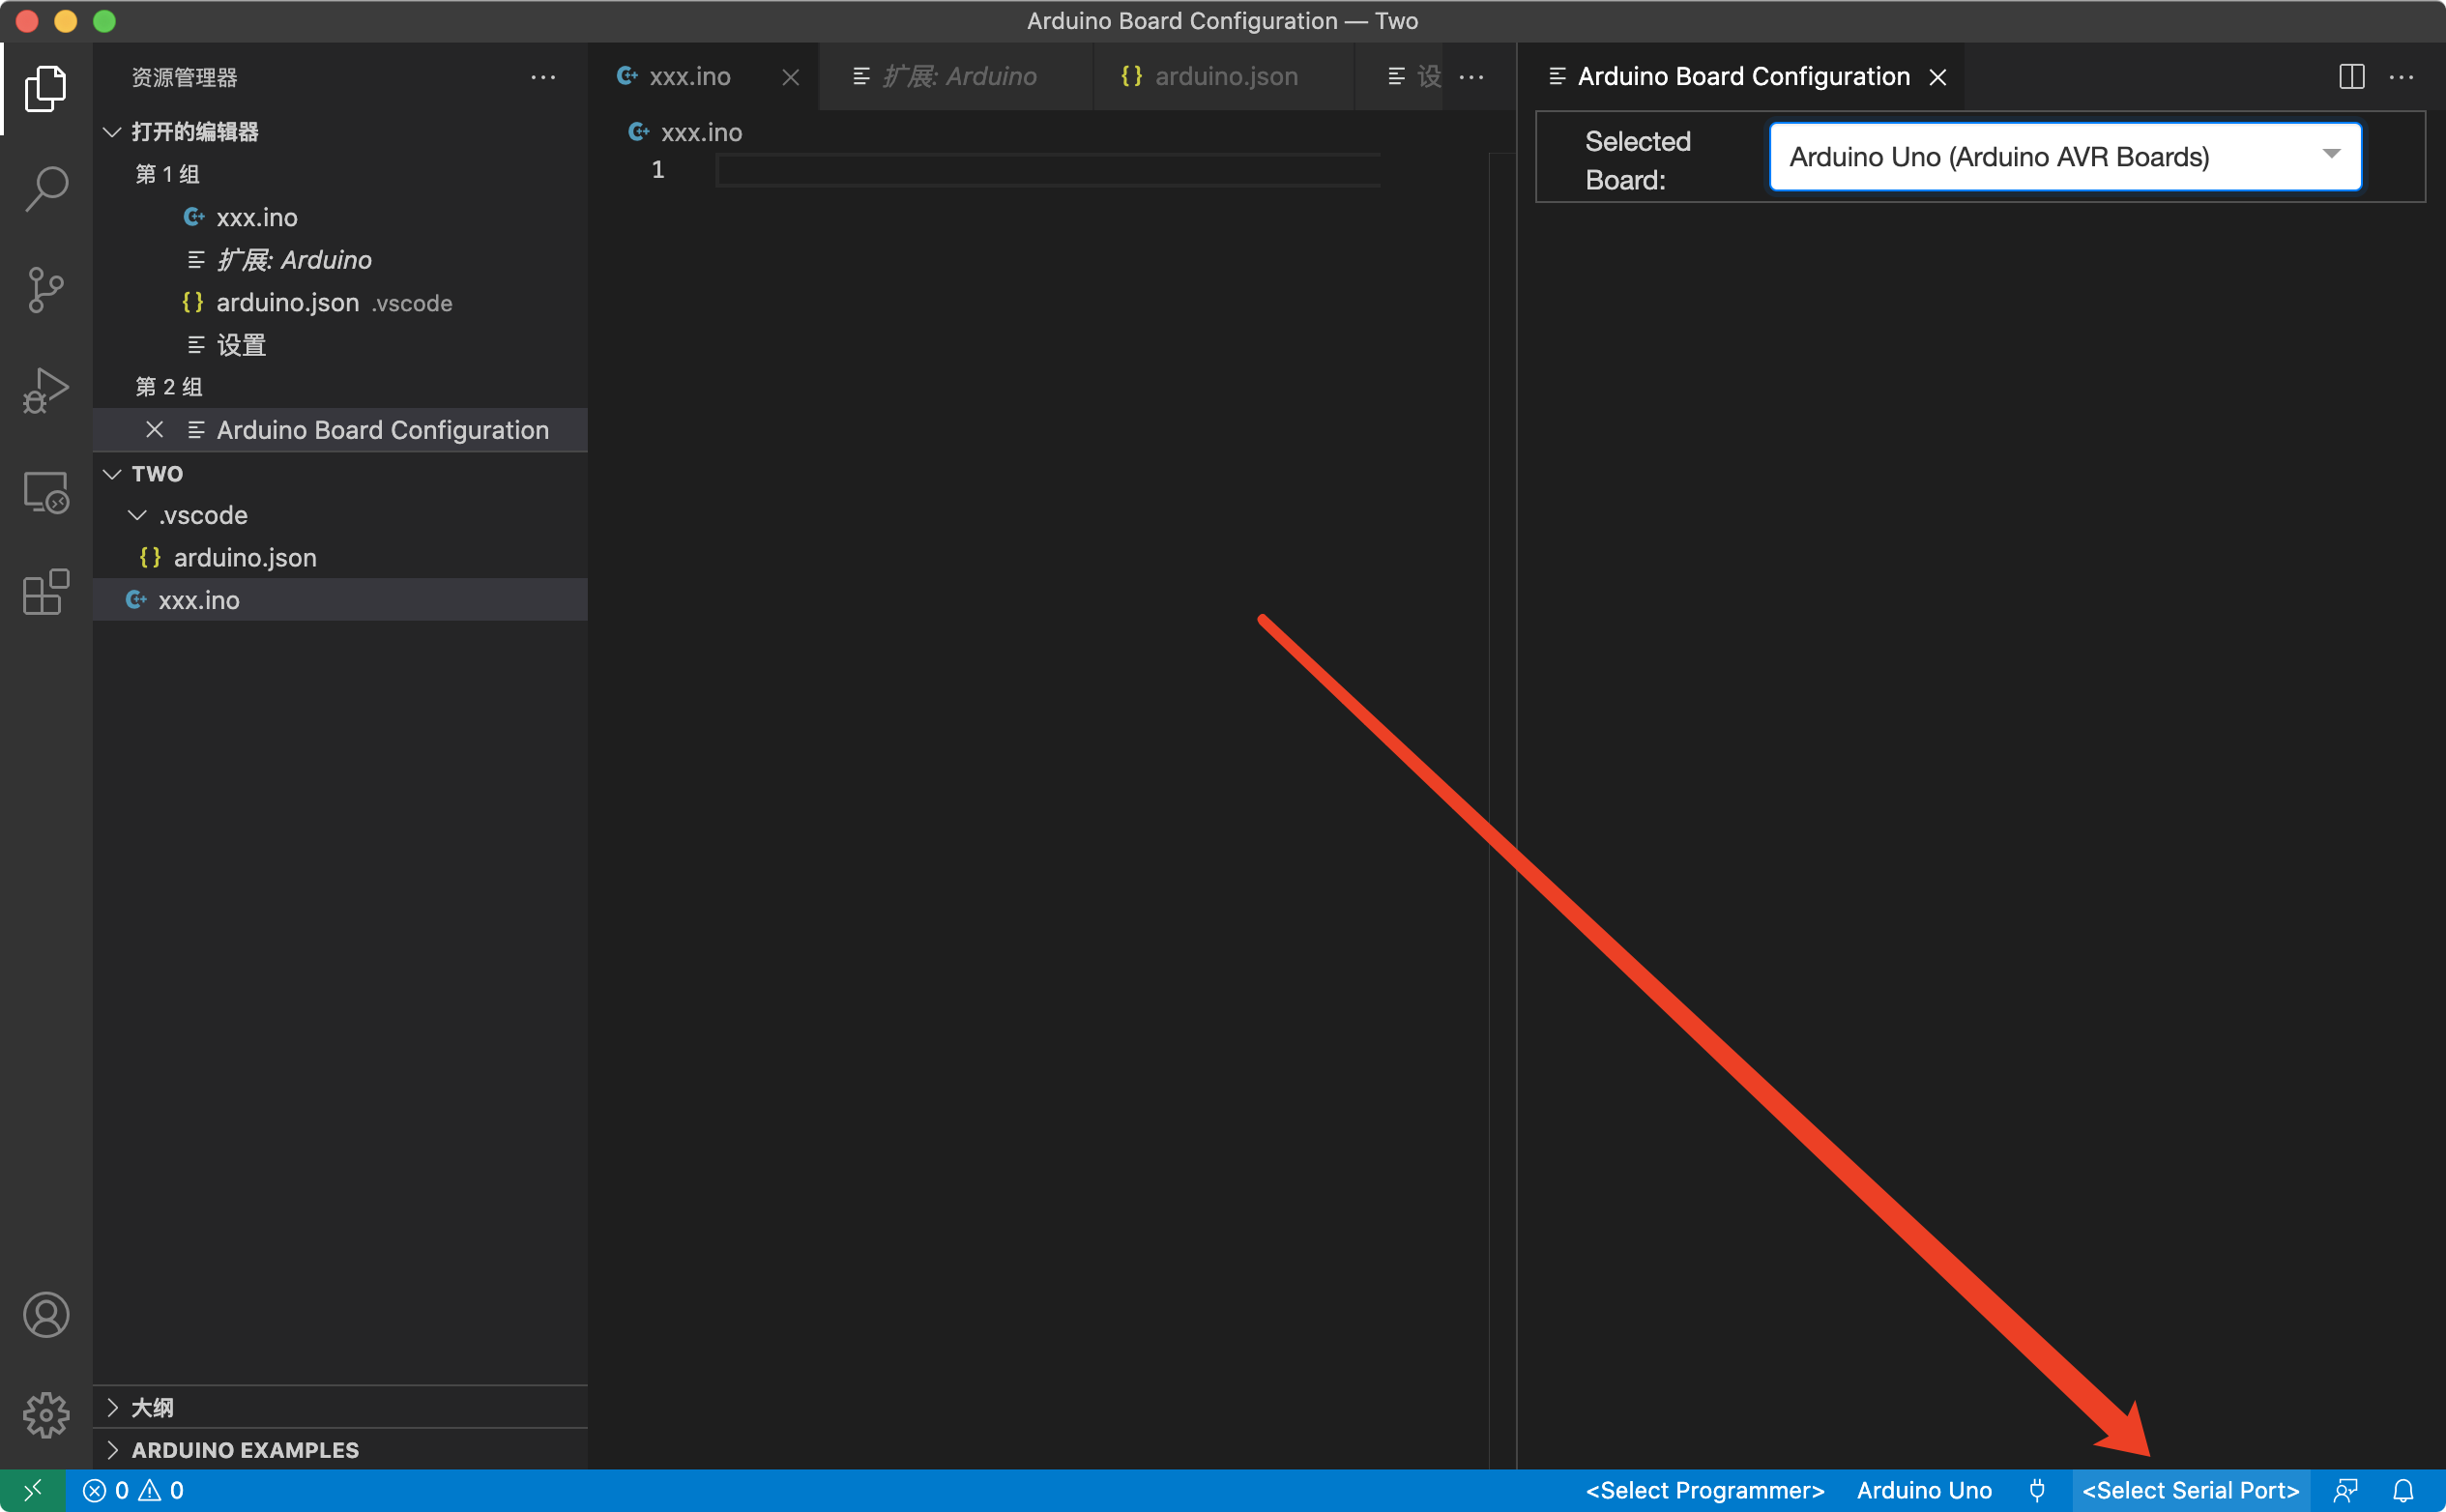Screen dimensions: 2446x1512
Task: Click line 1 in the xxx.ino editor
Action: pyautogui.click(x=1045, y=171)
